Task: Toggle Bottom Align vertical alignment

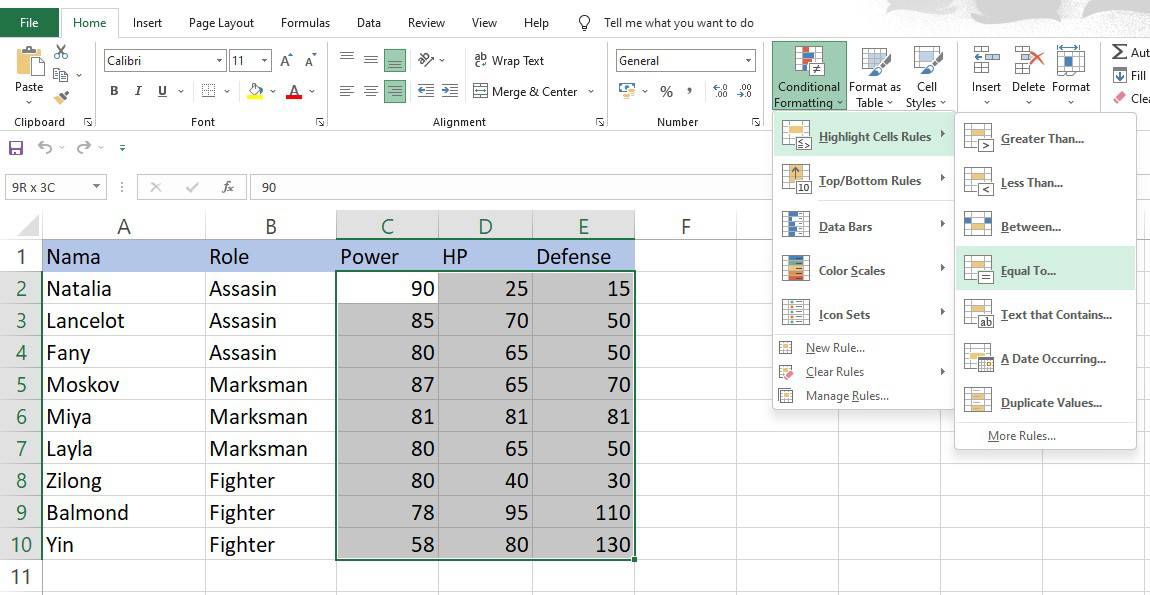Action: (395, 60)
